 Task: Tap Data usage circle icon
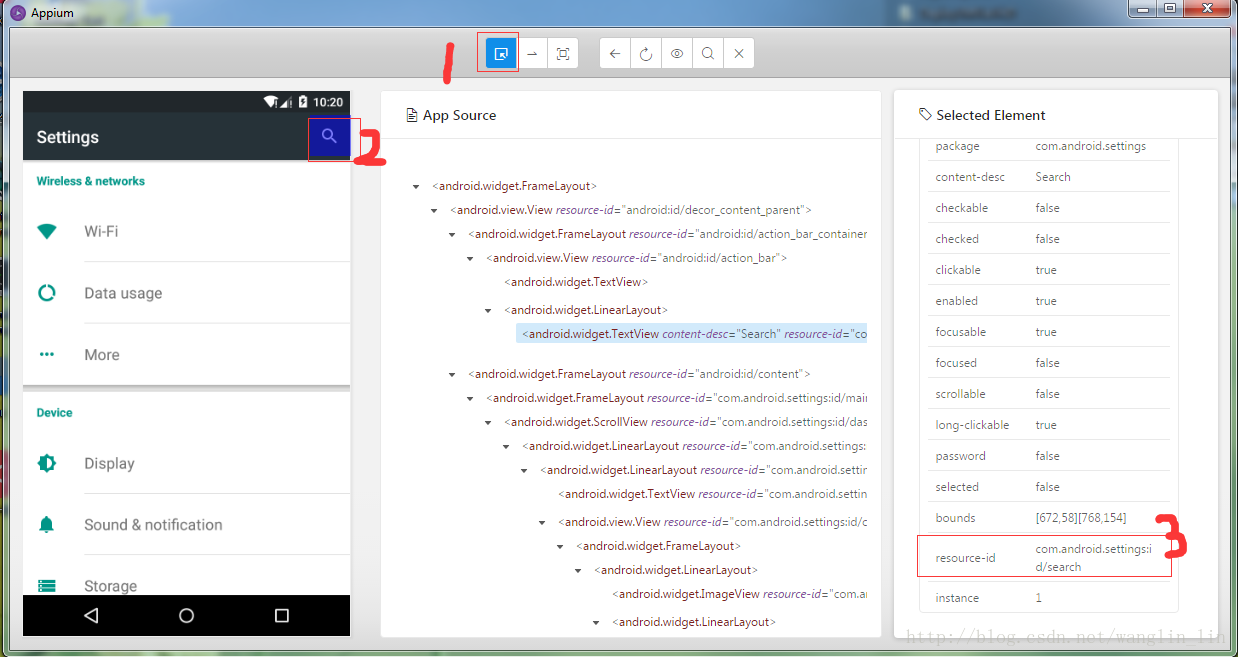(x=47, y=293)
